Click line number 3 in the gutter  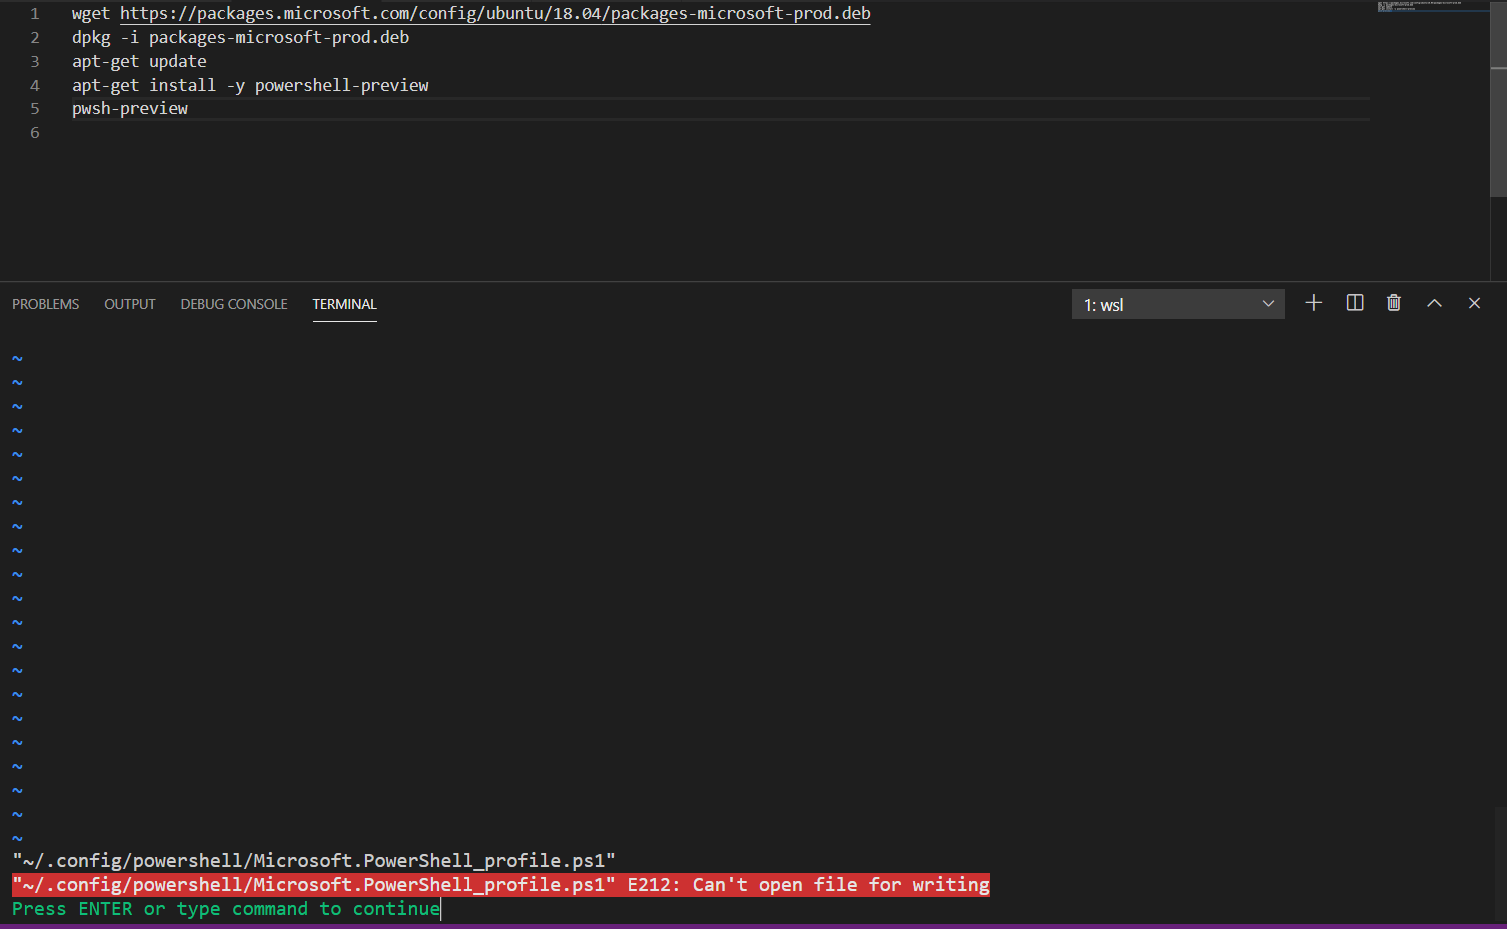pyautogui.click(x=35, y=61)
